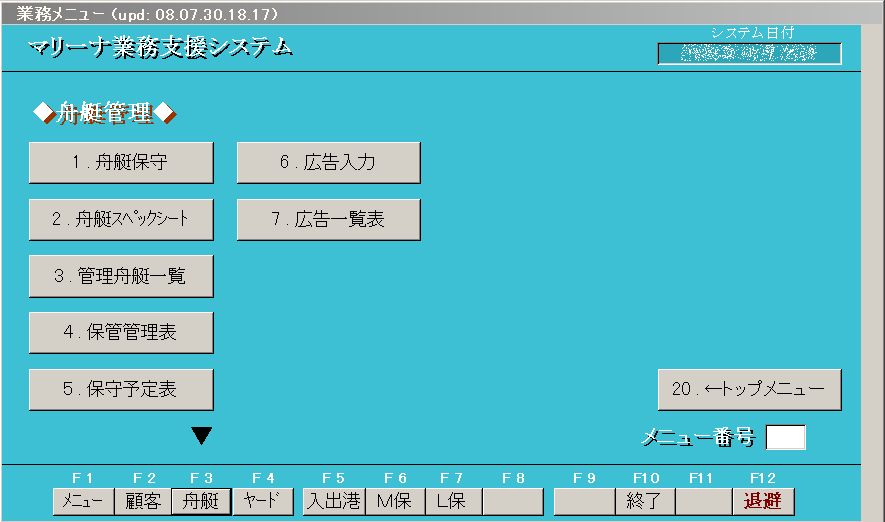885x522 pixels.
Task: Open the F4 ヤード section
Action: click(262, 501)
